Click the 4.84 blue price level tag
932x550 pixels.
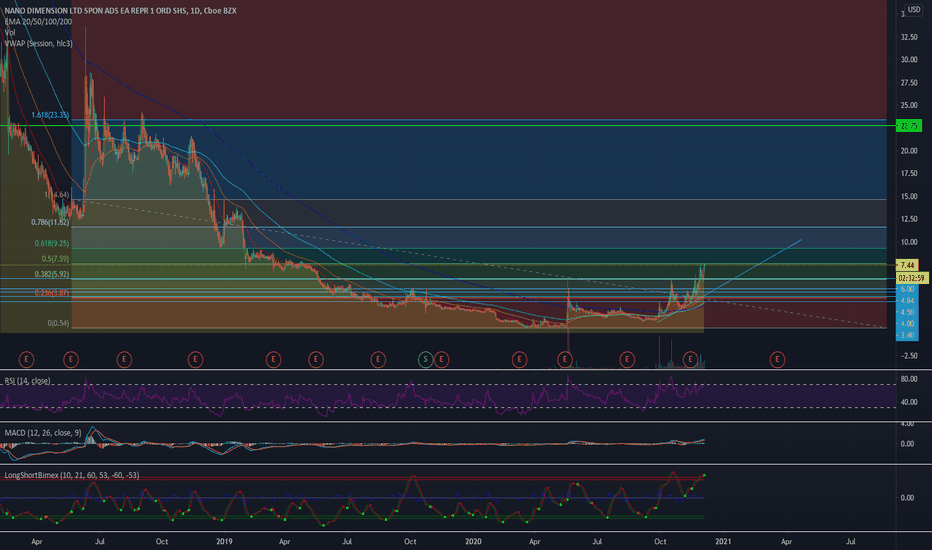tap(907, 300)
